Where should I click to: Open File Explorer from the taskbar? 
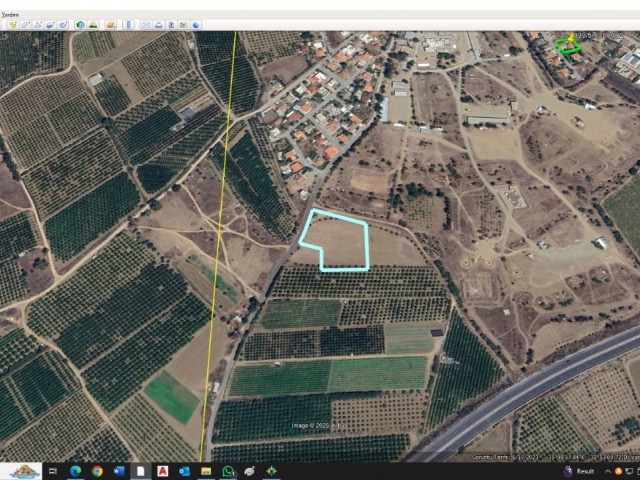tap(206, 471)
